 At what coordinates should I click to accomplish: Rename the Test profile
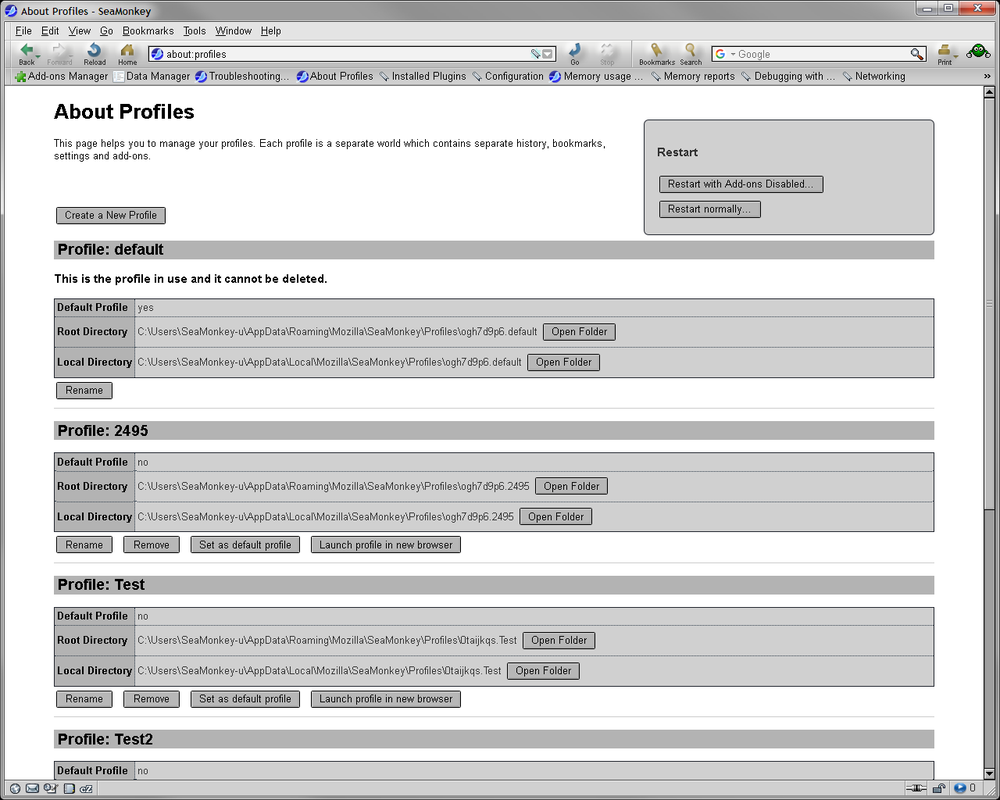click(x=84, y=699)
